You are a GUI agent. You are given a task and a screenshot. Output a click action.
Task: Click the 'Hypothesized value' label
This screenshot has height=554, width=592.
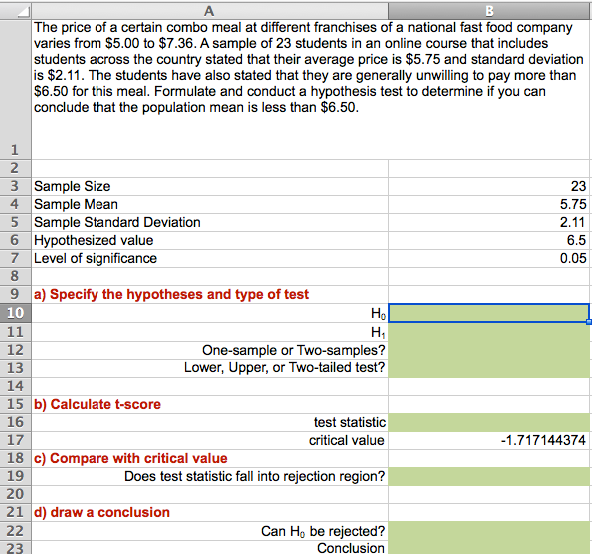(x=94, y=241)
